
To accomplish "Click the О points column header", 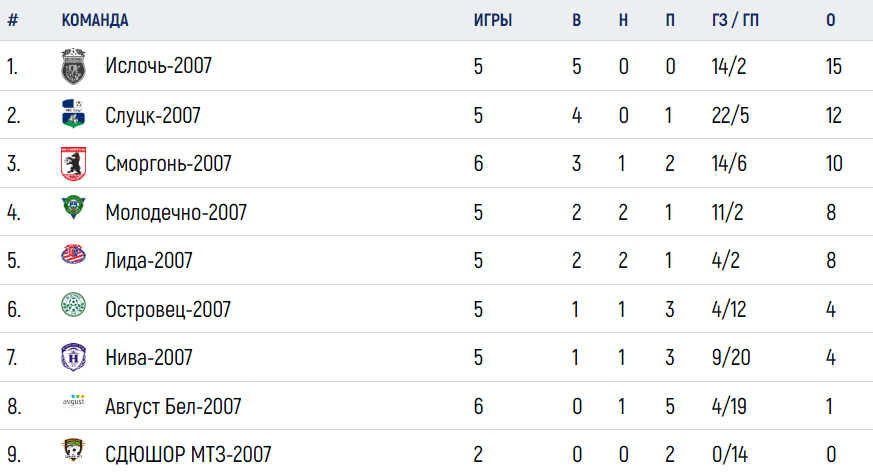I will coord(831,21).
